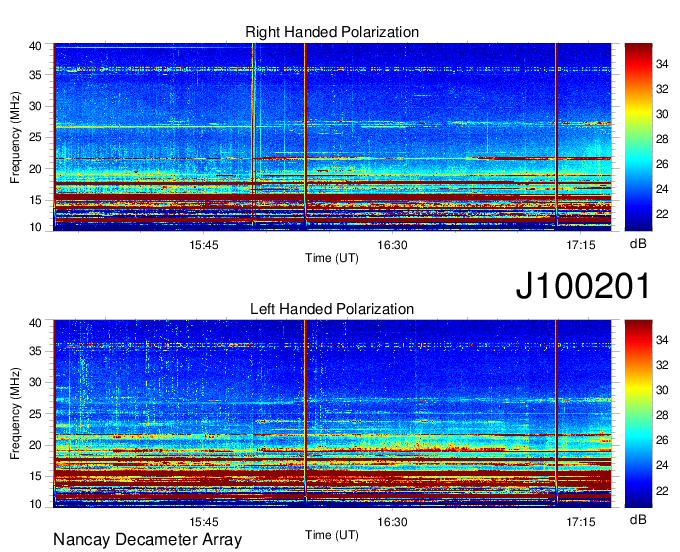Click the 20 frequency tick of Left Handed plot
The height and width of the screenshot is (552, 680).
point(35,445)
